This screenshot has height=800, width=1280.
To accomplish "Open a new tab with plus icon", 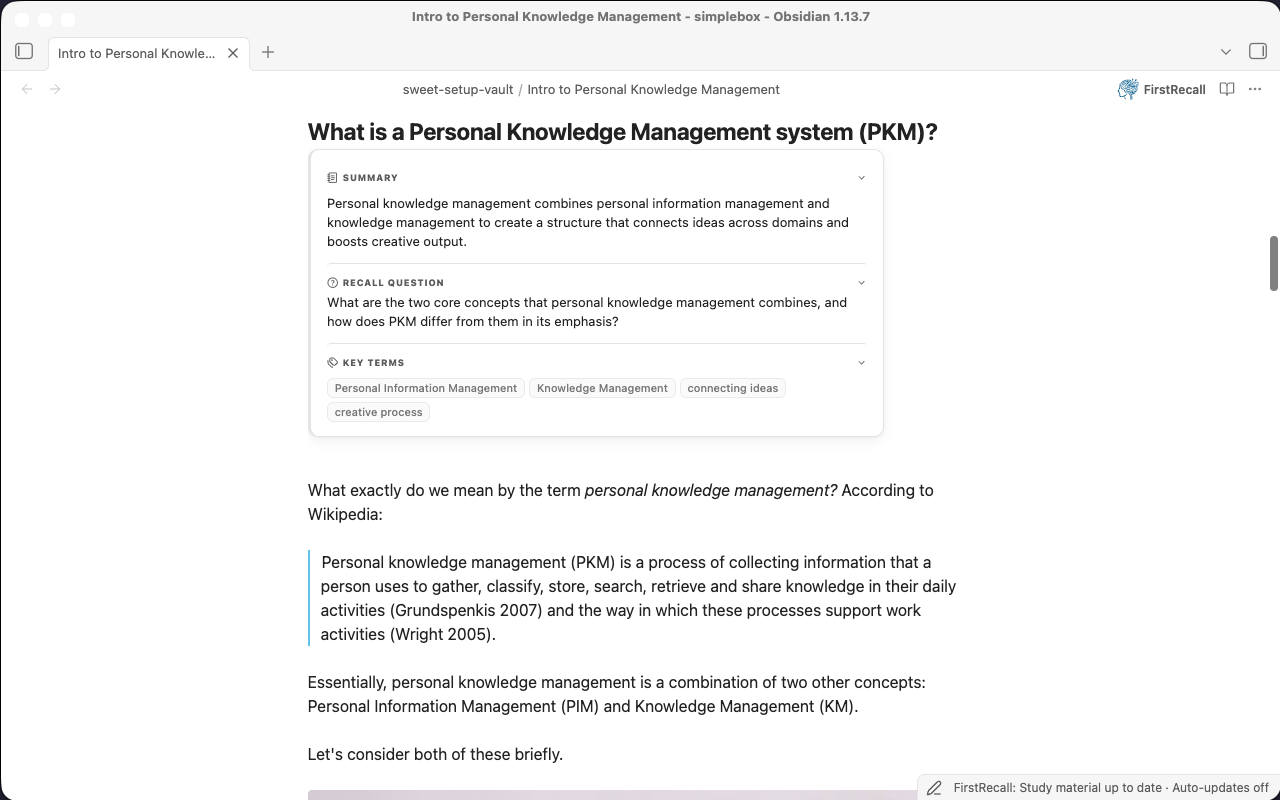I will click(x=268, y=52).
